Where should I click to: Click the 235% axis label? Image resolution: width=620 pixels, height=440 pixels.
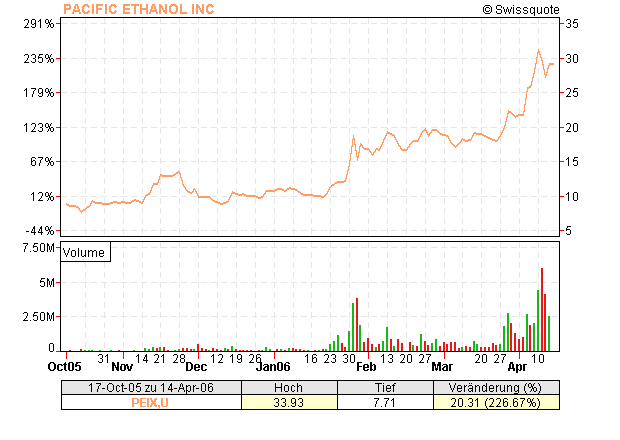coord(38,59)
